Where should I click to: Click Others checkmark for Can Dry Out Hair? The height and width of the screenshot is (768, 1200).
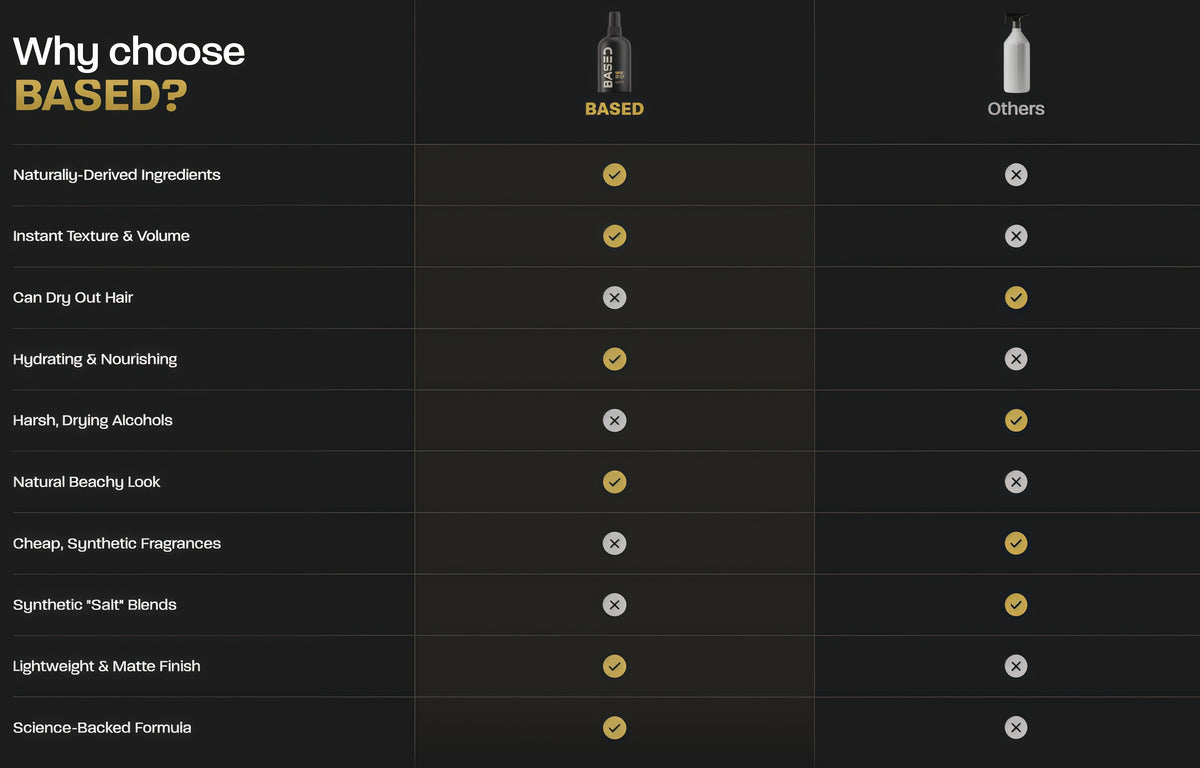click(1016, 298)
